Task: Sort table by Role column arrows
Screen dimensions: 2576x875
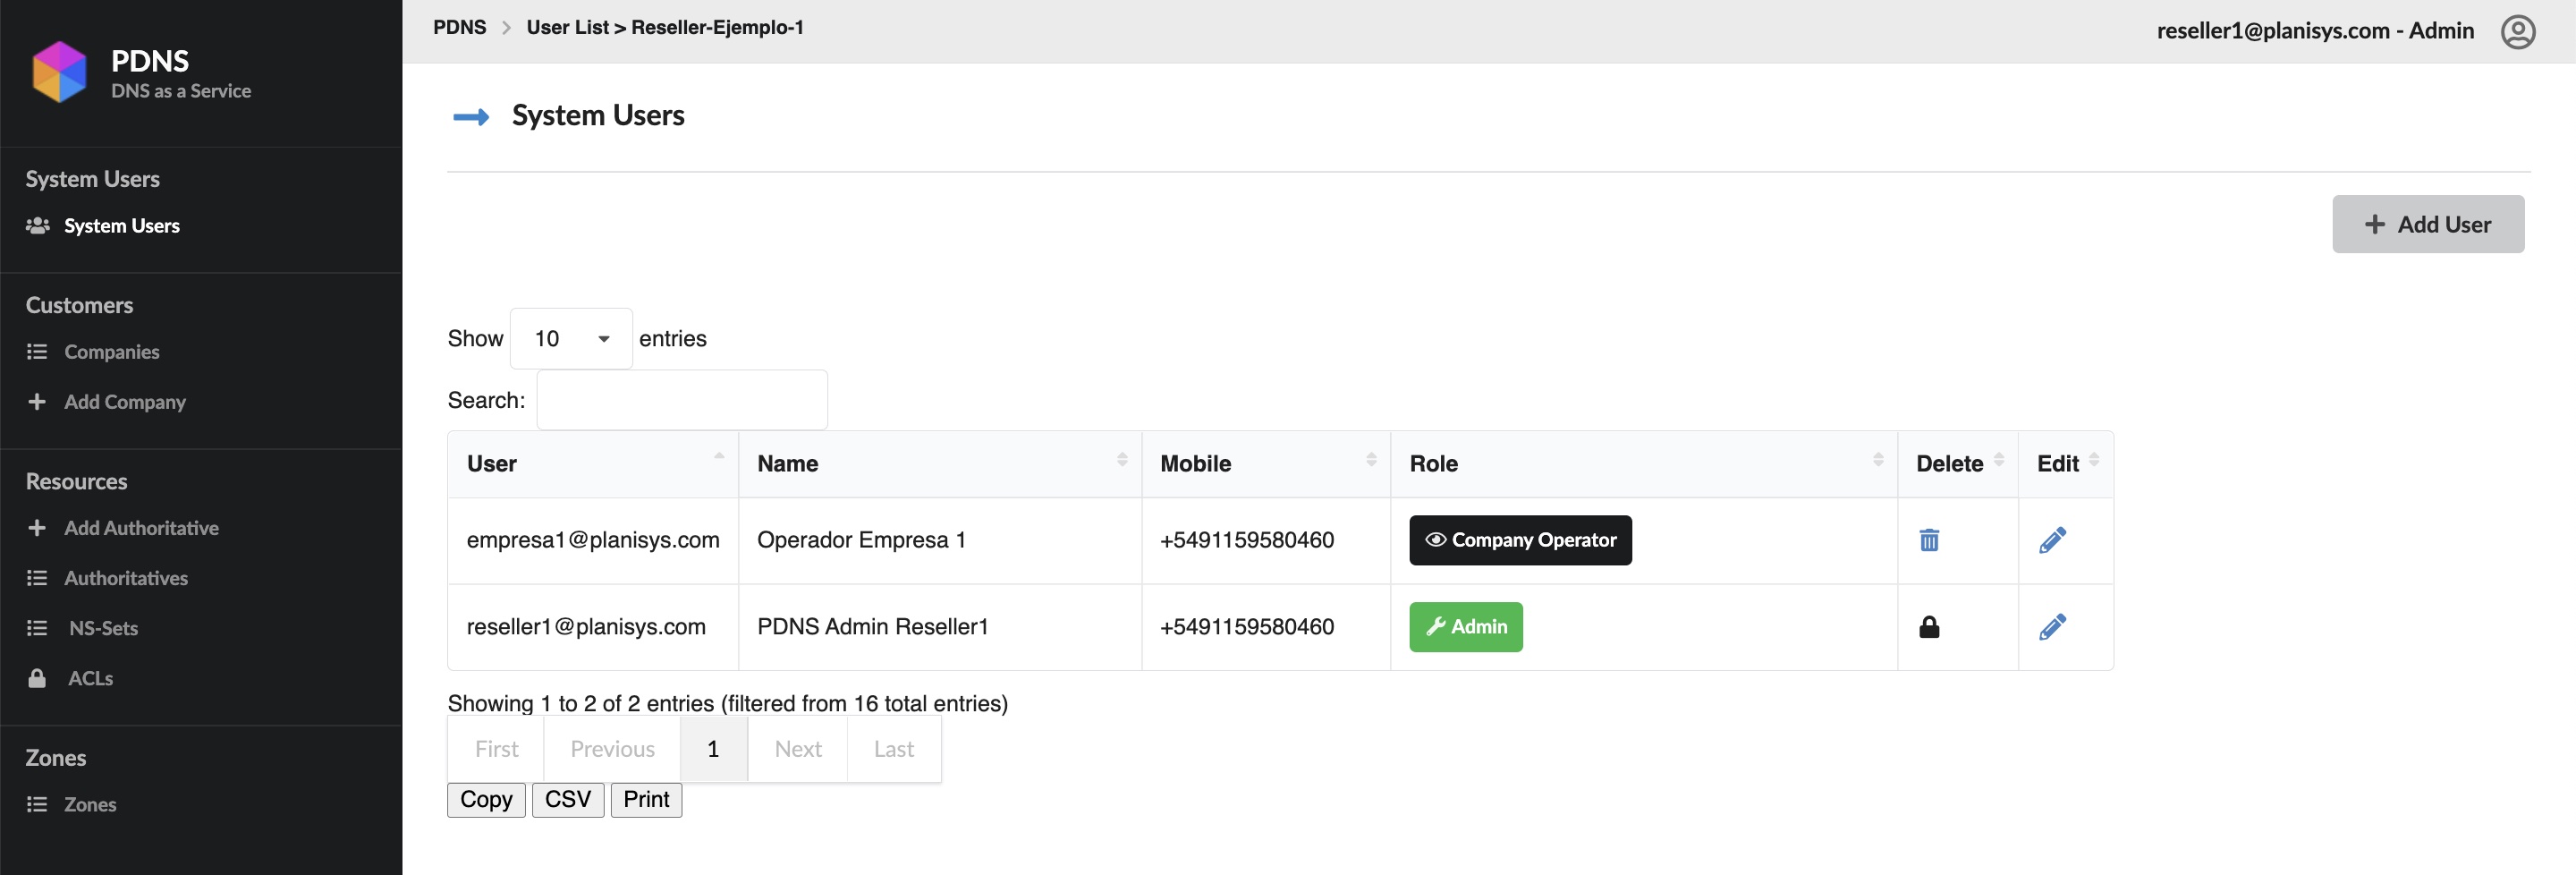Action: 1878,459
